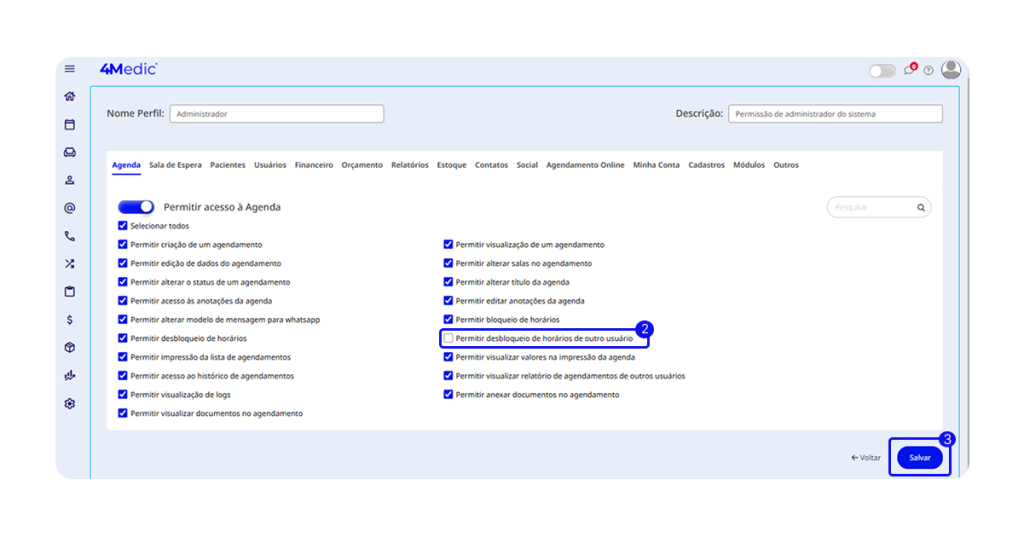Open the chat notifications icon
This screenshot has height=537, width=1024.
pyautogui.click(x=909, y=71)
